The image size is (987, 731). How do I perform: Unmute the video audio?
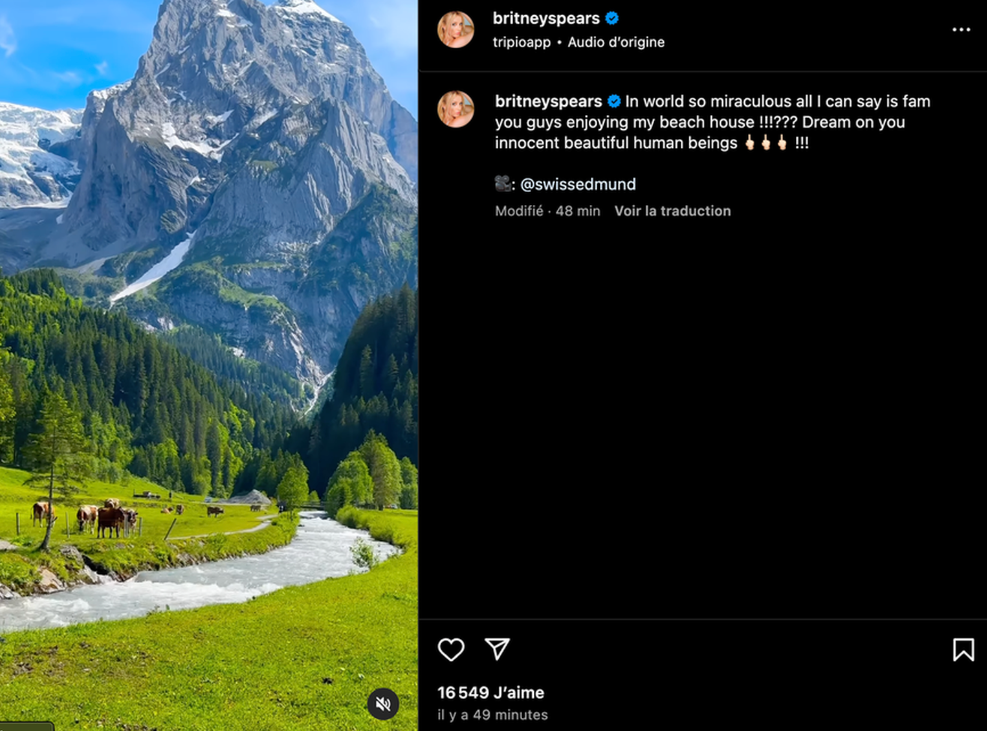point(382,704)
